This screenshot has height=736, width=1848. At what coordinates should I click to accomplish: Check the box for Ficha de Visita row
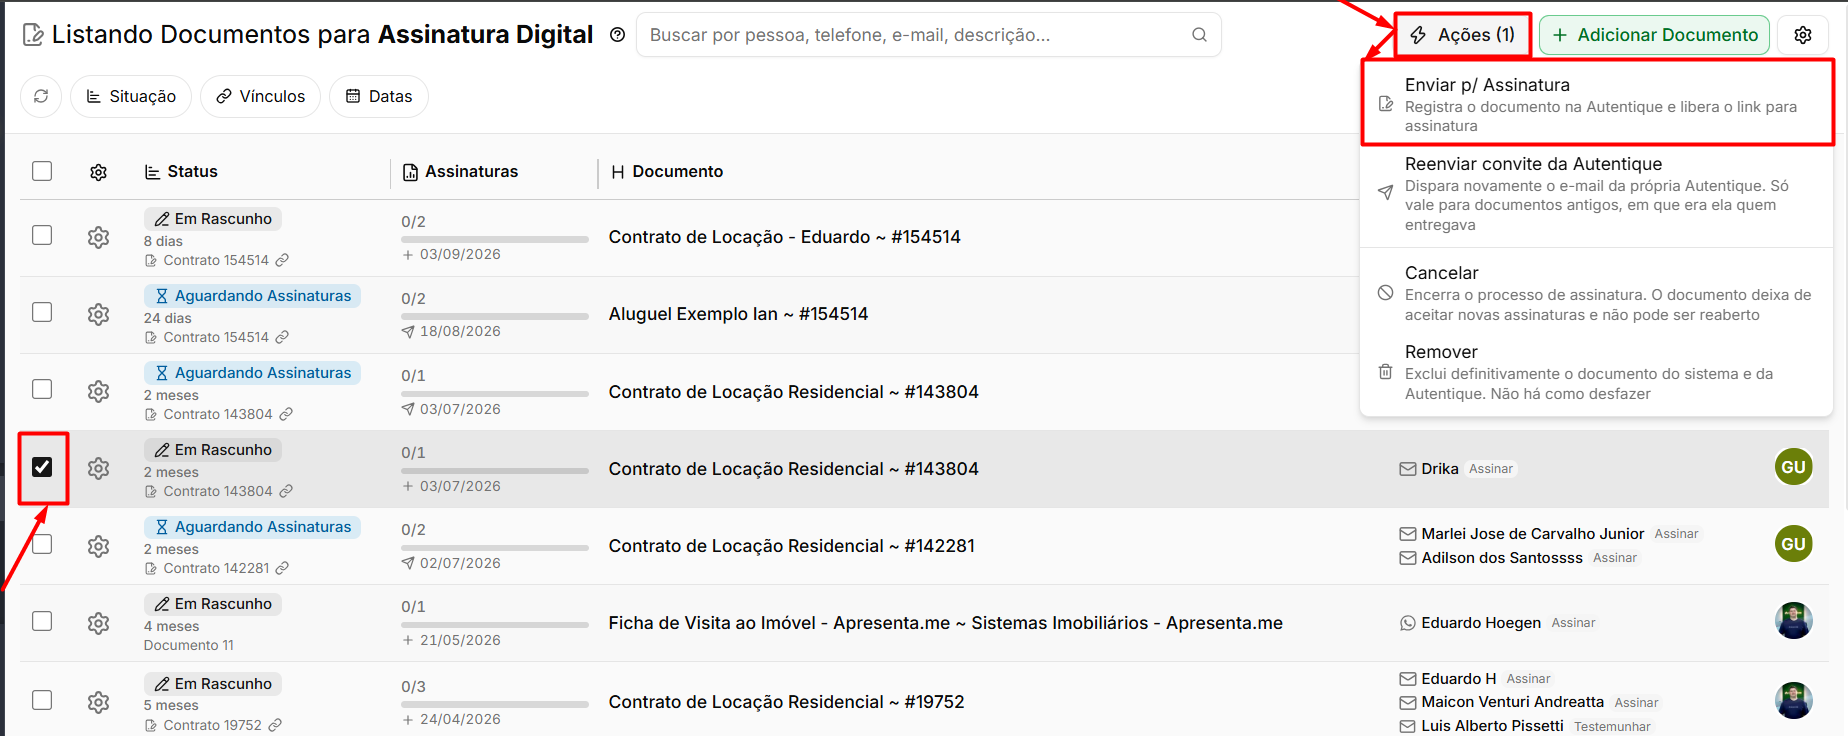click(42, 621)
